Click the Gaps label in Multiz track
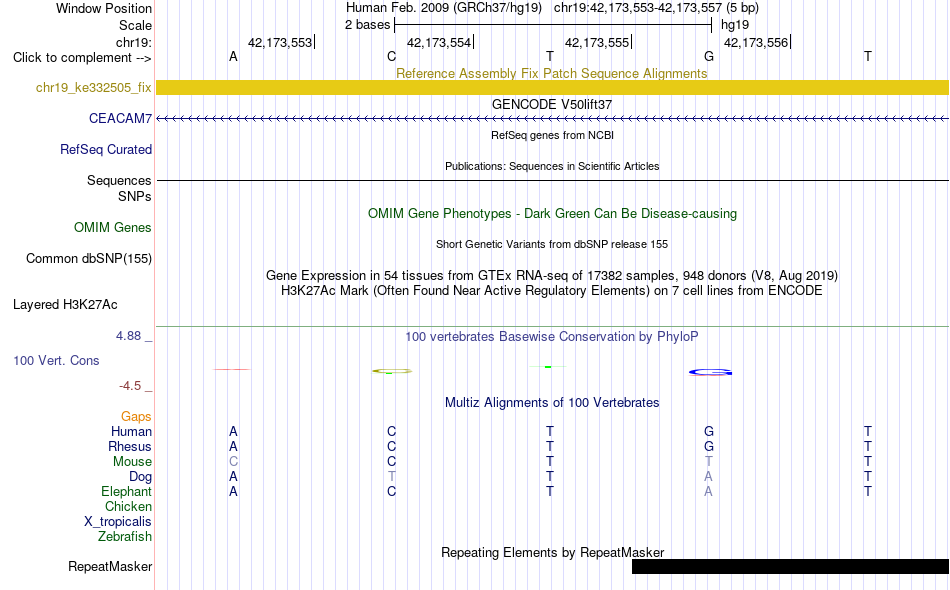The width and height of the screenshot is (950, 590). pyautogui.click(x=136, y=417)
